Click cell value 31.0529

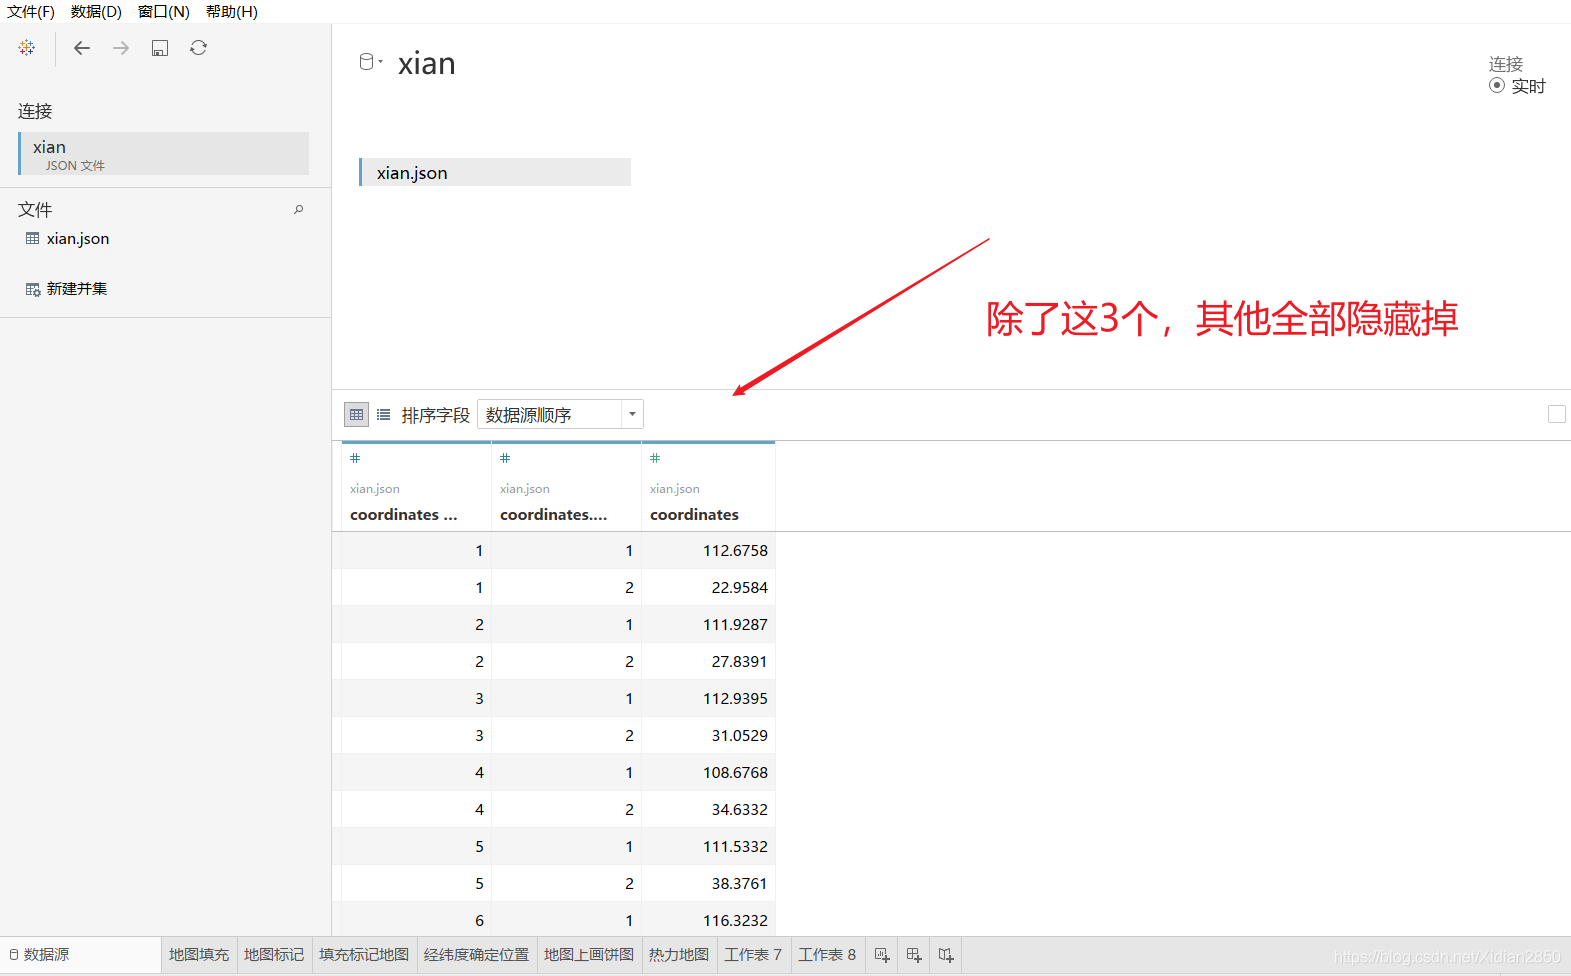(739, 735)
